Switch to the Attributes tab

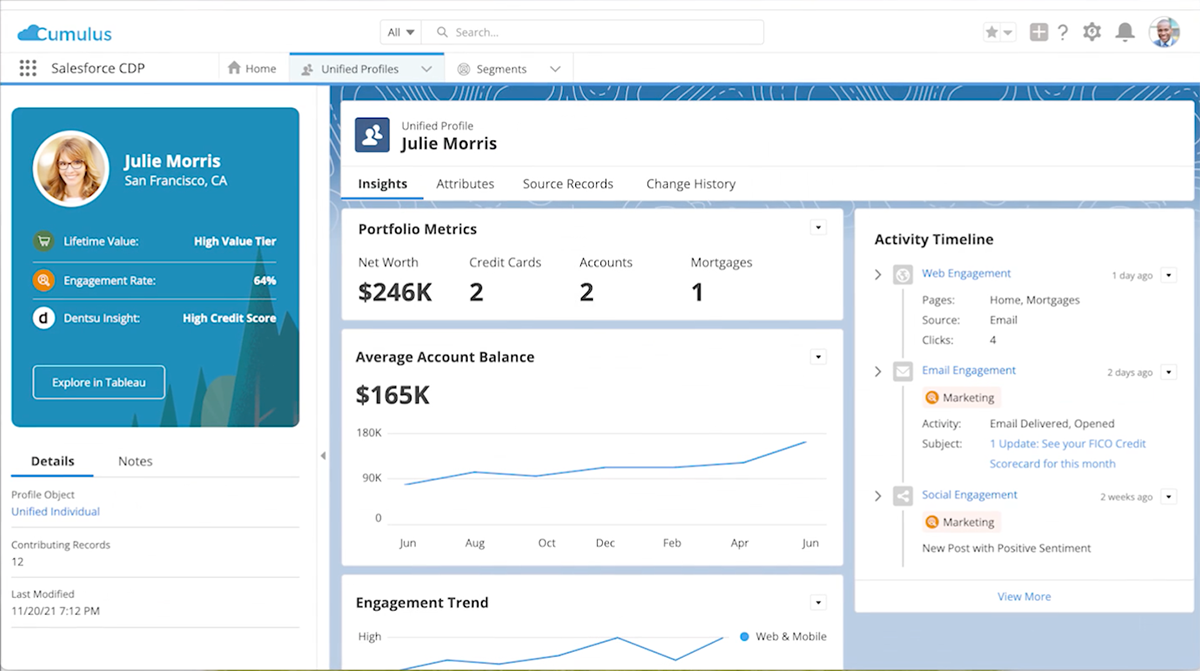point(465,184)
